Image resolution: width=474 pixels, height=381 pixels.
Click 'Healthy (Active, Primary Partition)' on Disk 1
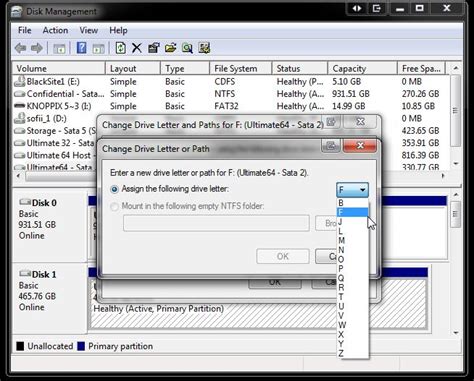(x=158, y=309)
